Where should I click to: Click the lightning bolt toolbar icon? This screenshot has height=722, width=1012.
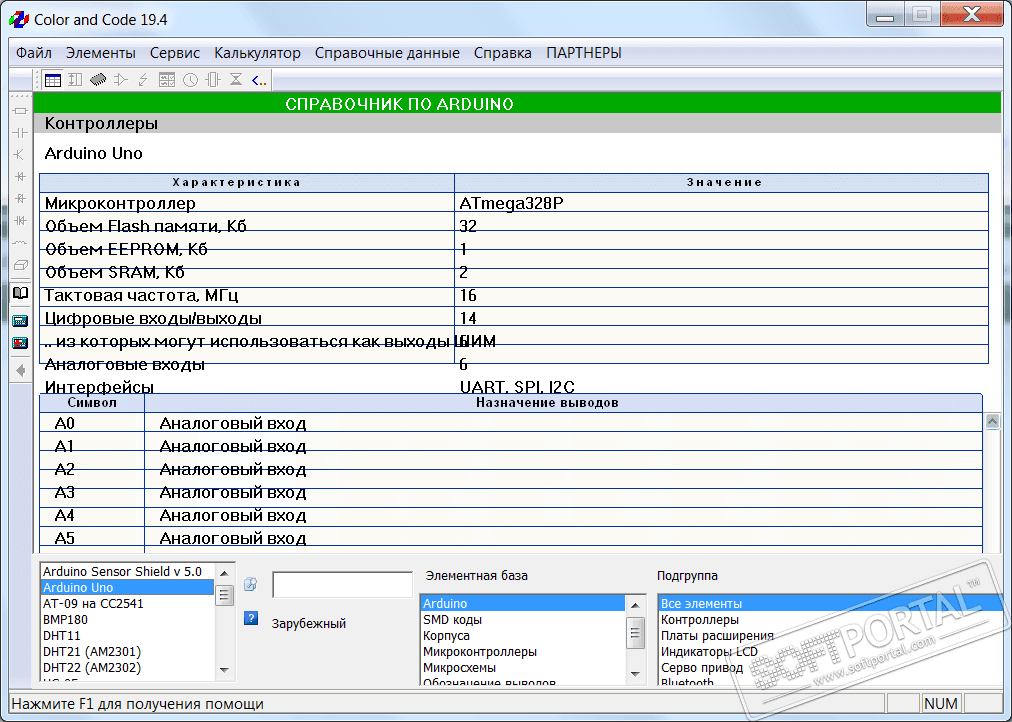pos(143,80)
